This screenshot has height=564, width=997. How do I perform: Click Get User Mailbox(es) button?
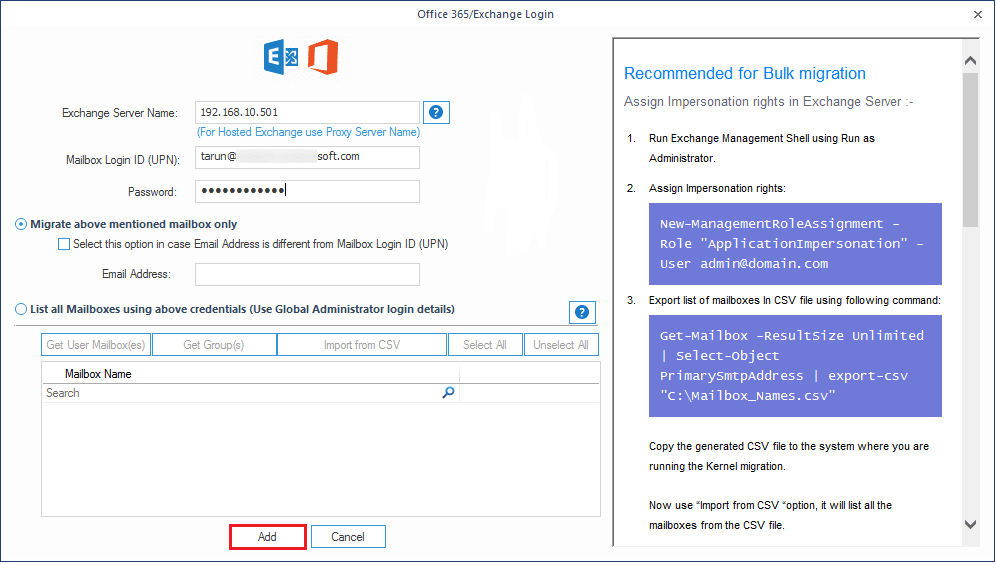pyautogui.click(x=96, y=345)
